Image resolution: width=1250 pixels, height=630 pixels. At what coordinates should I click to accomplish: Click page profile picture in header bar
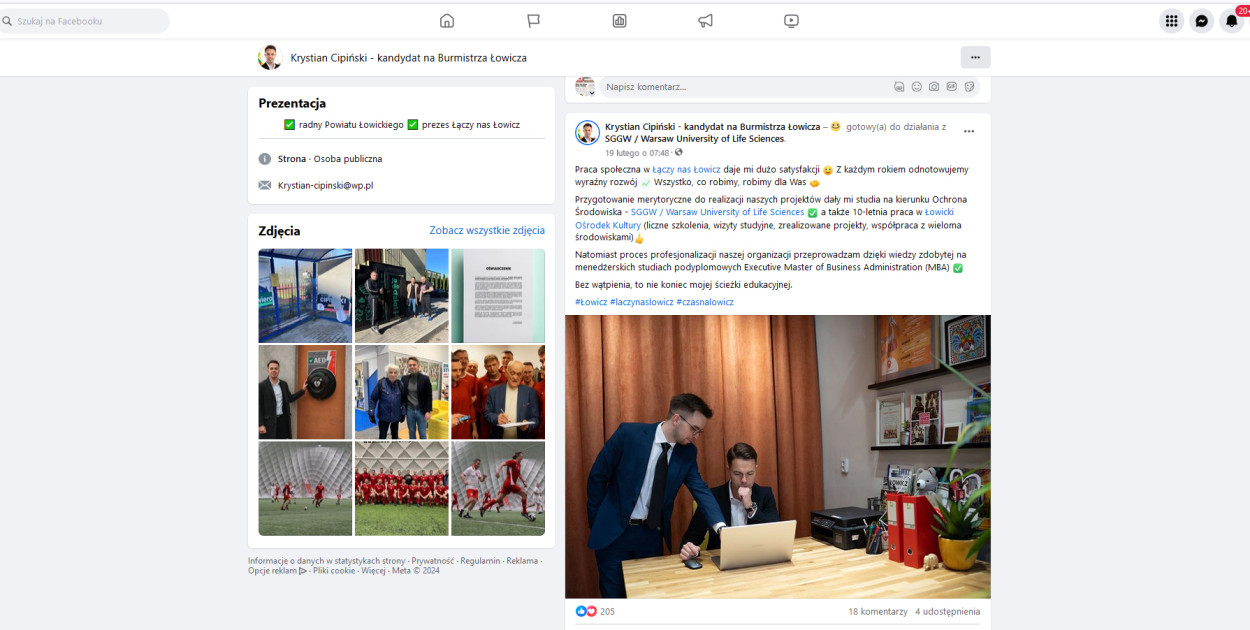click(270, 57)
